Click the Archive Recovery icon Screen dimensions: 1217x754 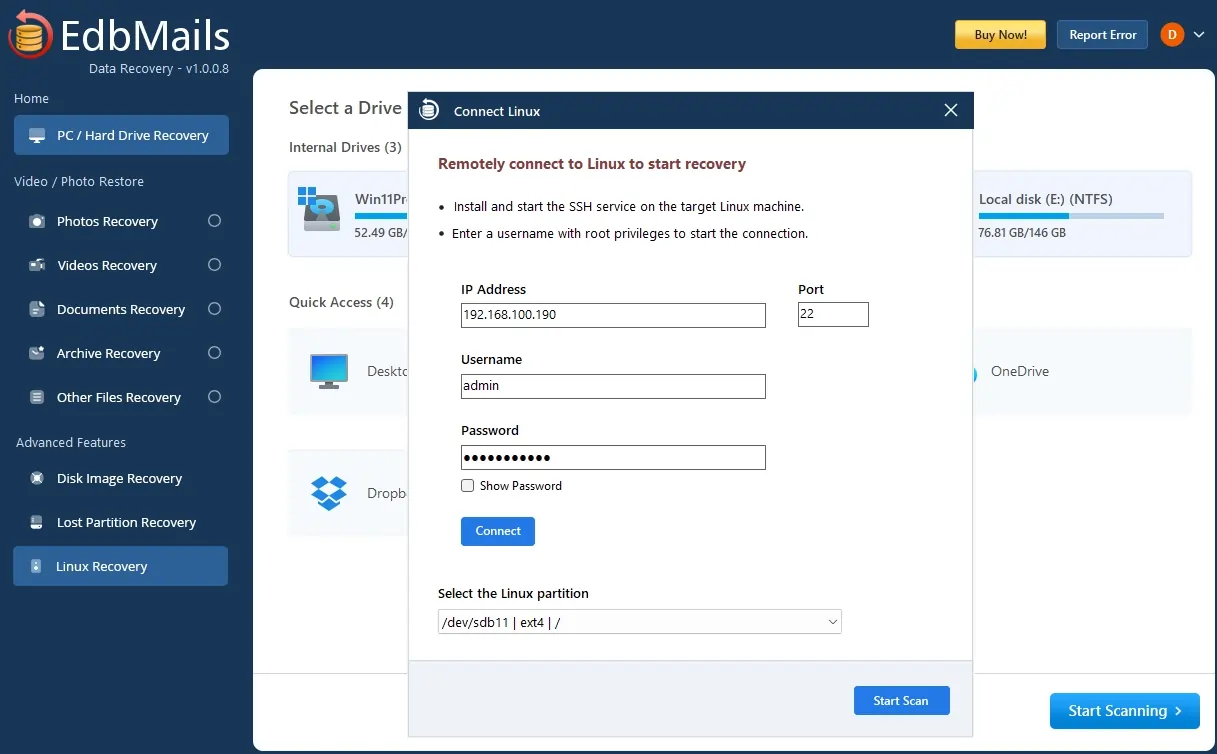37,353
